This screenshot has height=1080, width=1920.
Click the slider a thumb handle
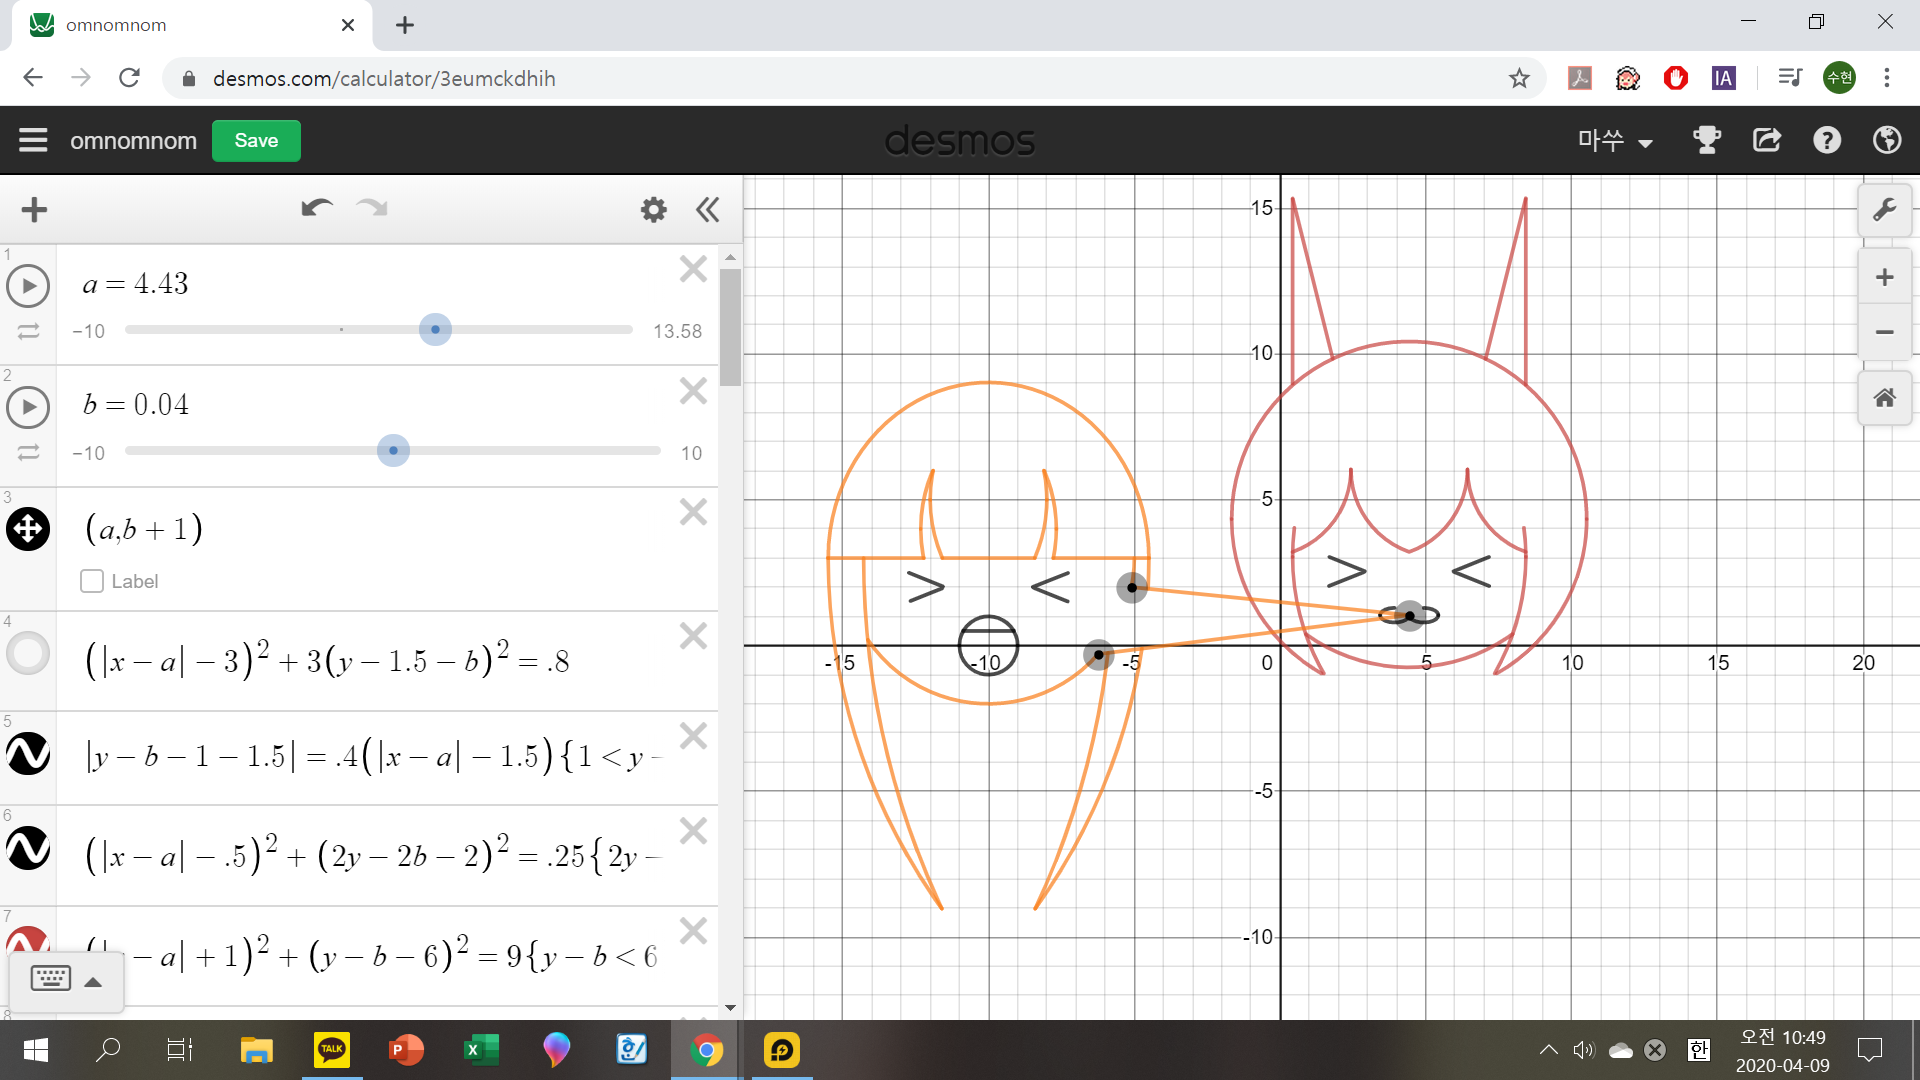pos(435,330)
